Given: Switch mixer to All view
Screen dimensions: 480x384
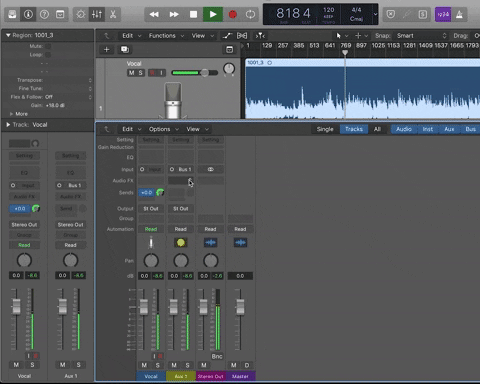Looking at the screenshot, I should 377,129.
